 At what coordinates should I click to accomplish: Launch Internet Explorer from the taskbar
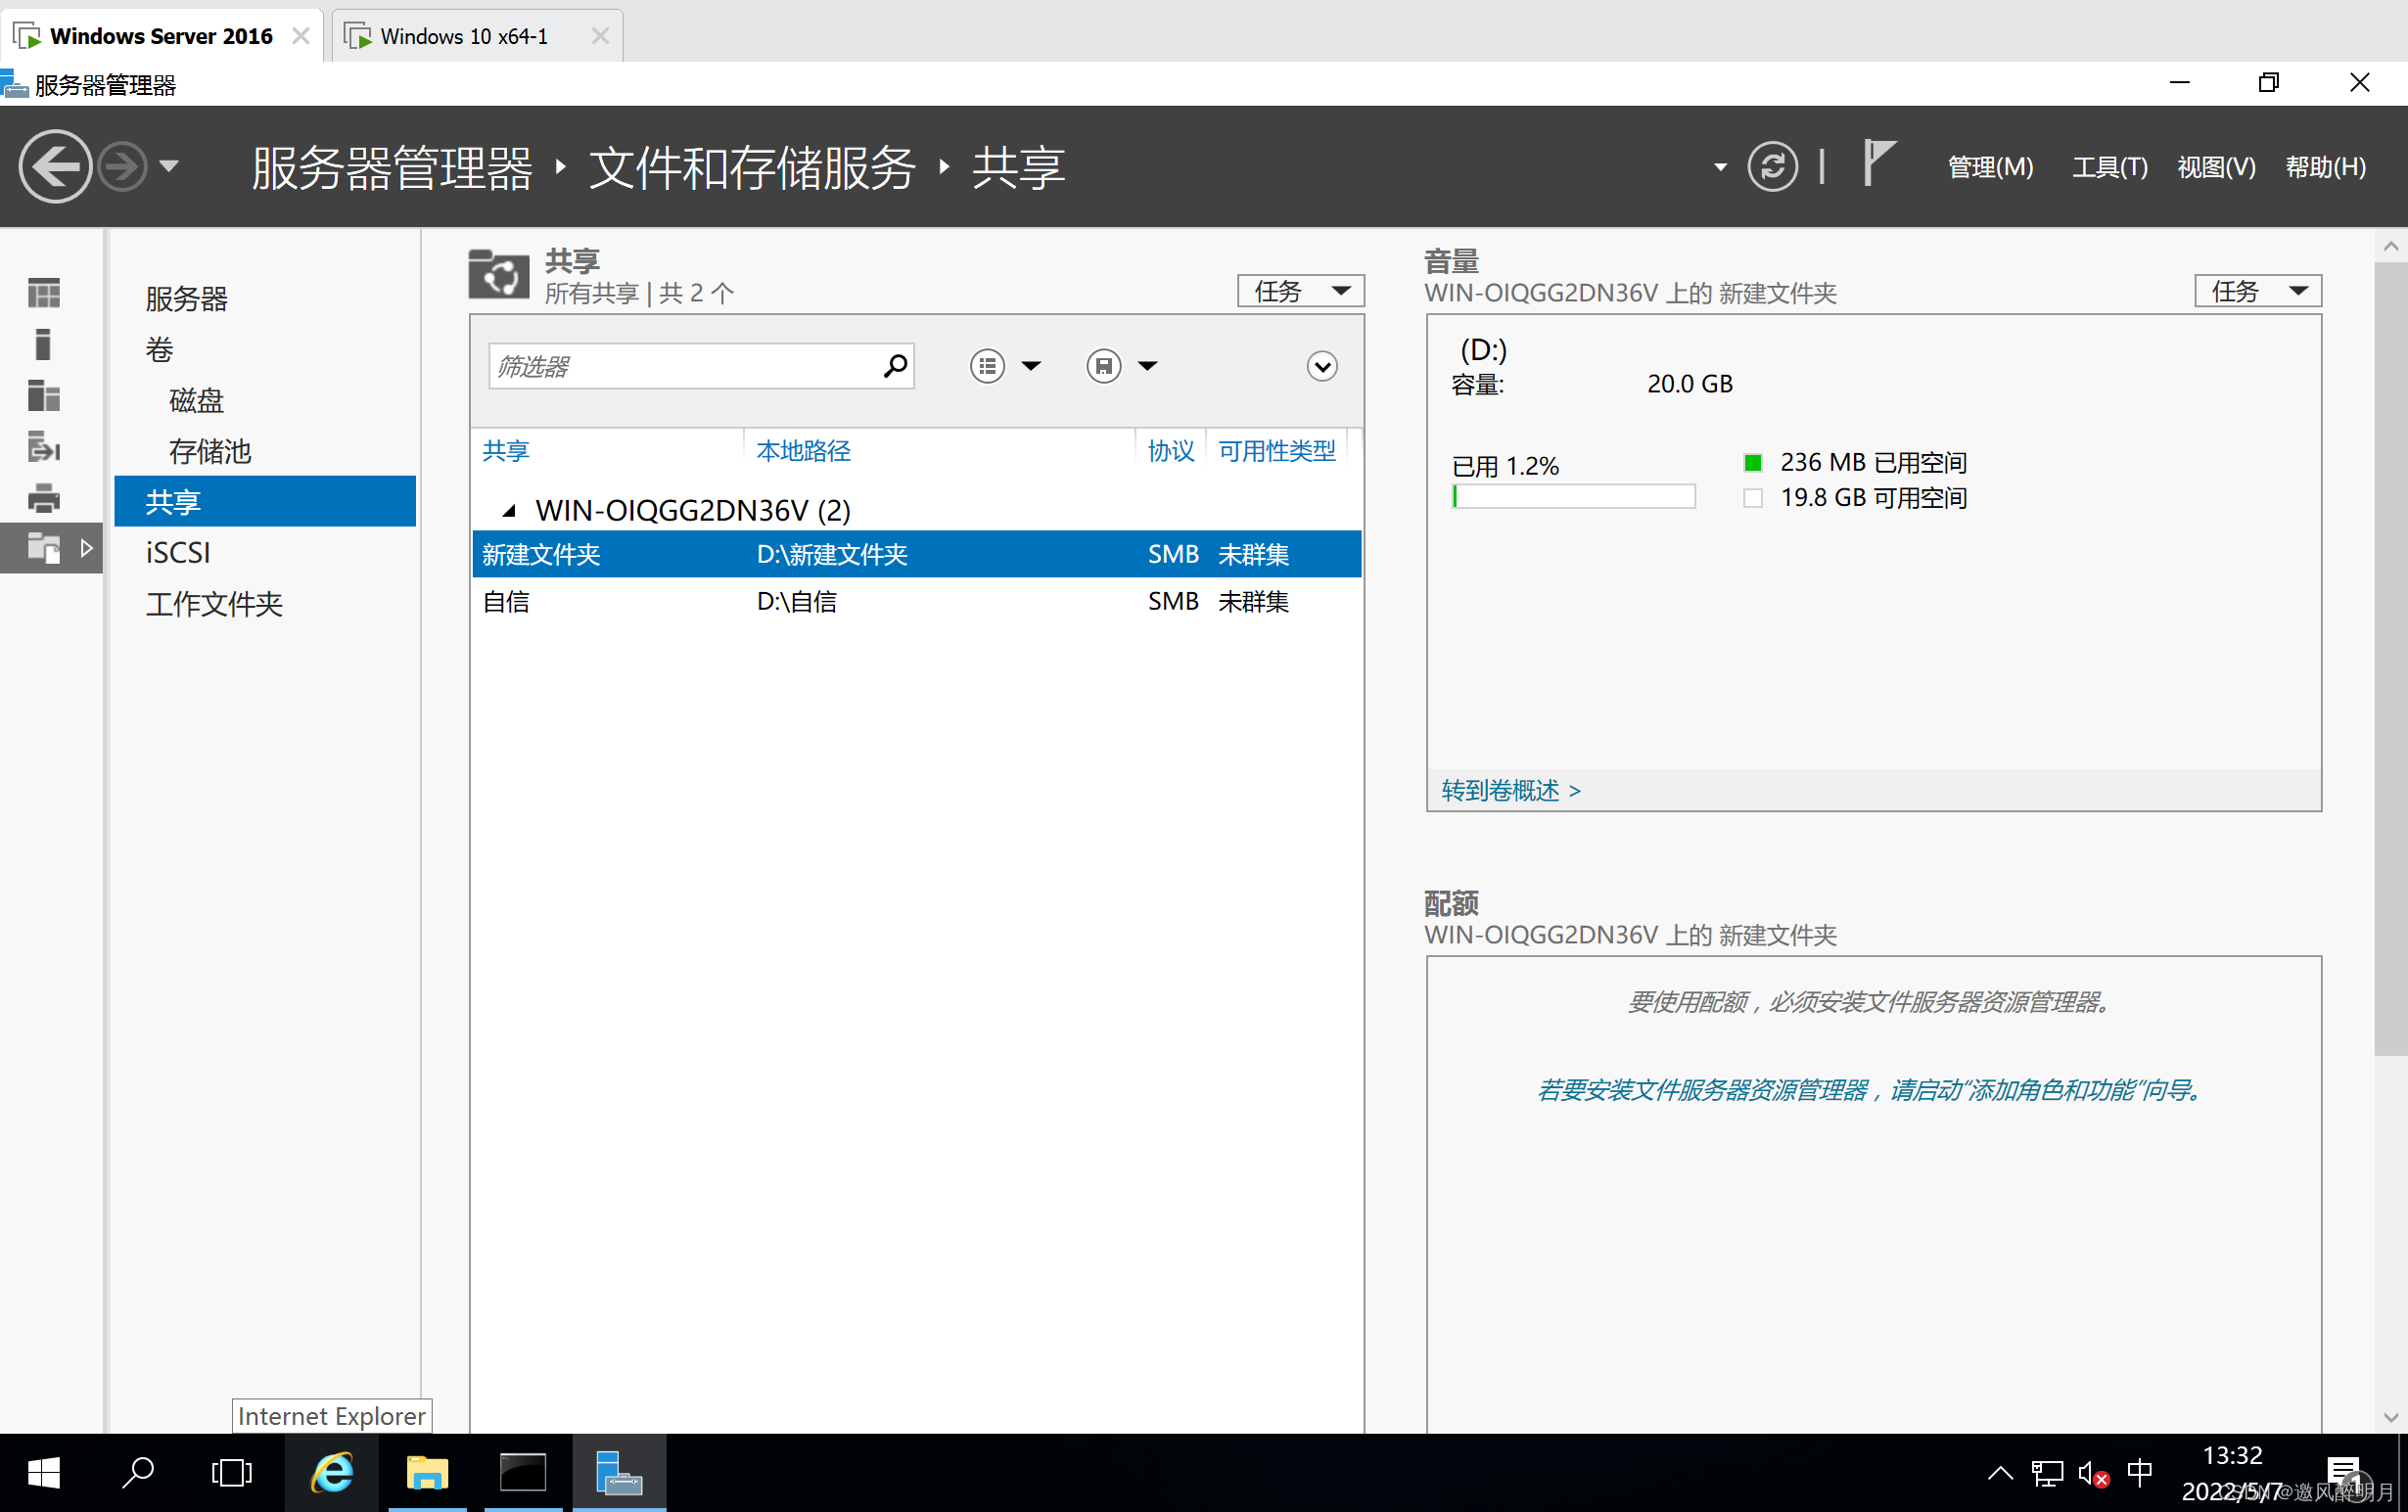click(332, 1472)
